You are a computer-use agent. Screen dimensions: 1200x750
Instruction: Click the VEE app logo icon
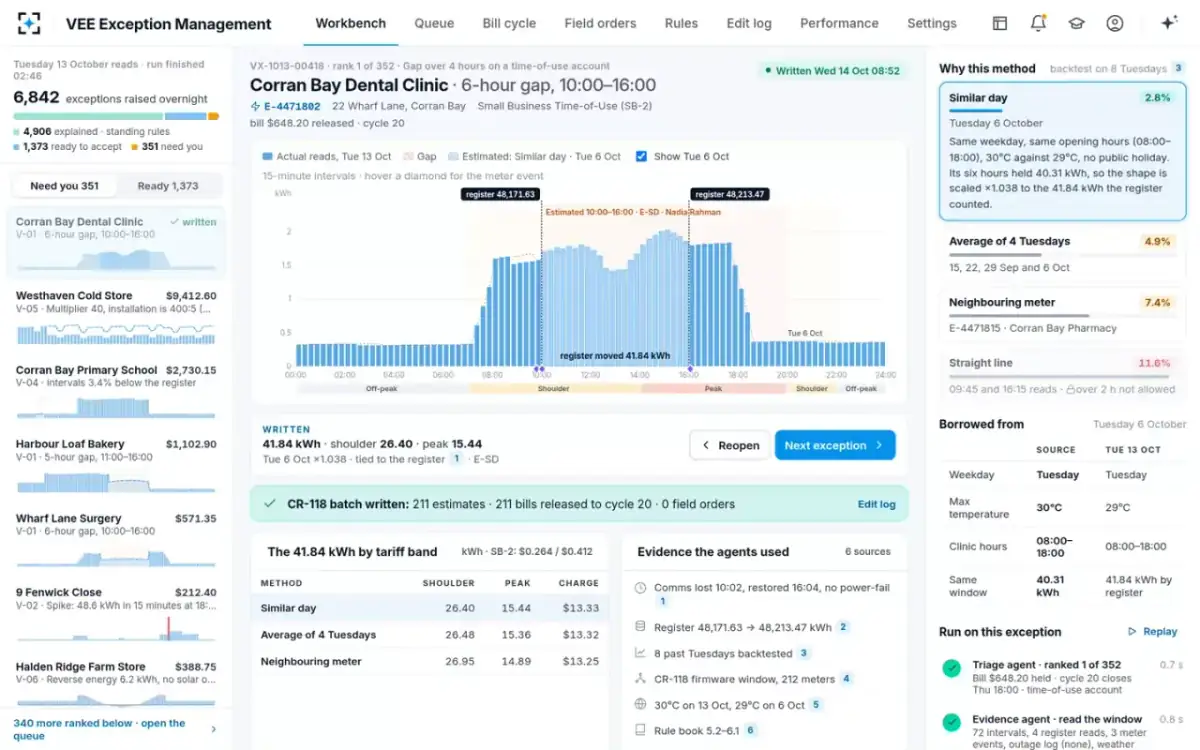coord(29,23)
